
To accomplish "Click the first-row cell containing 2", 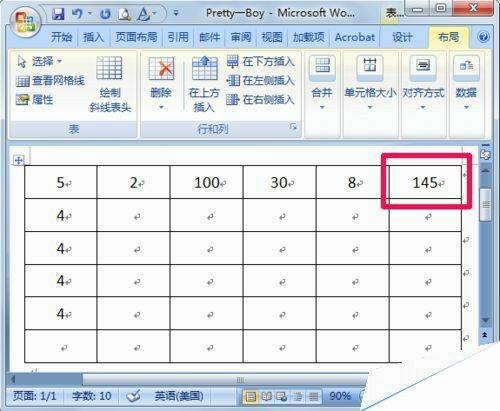I will (134, 182).
